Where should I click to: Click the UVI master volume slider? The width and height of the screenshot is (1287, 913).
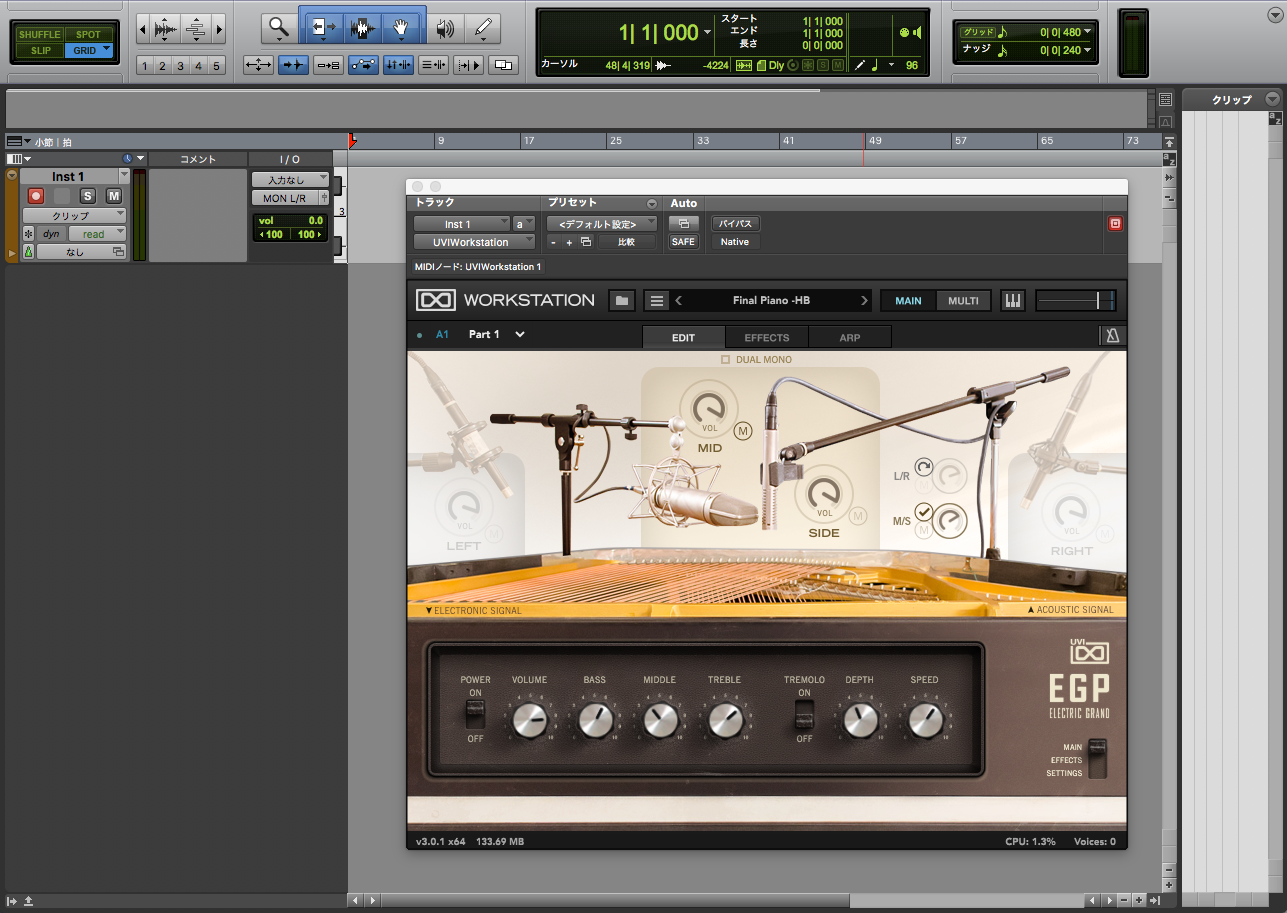pyautogui.click(x=1076, y=300)
